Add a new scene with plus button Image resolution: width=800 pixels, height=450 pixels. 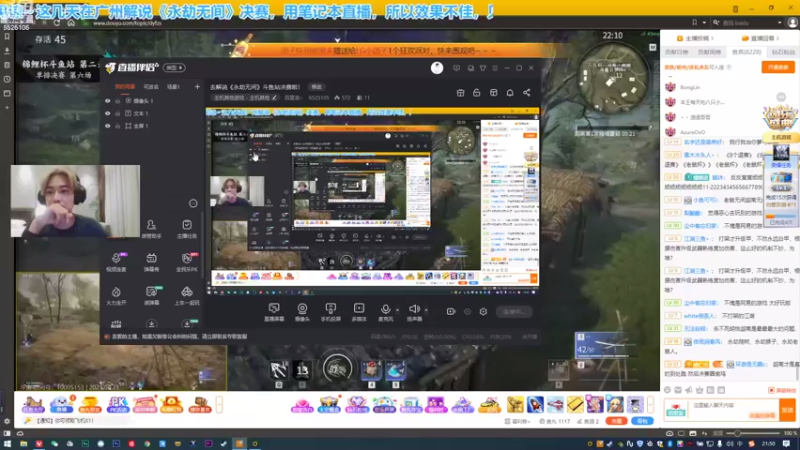pos(197,87)
